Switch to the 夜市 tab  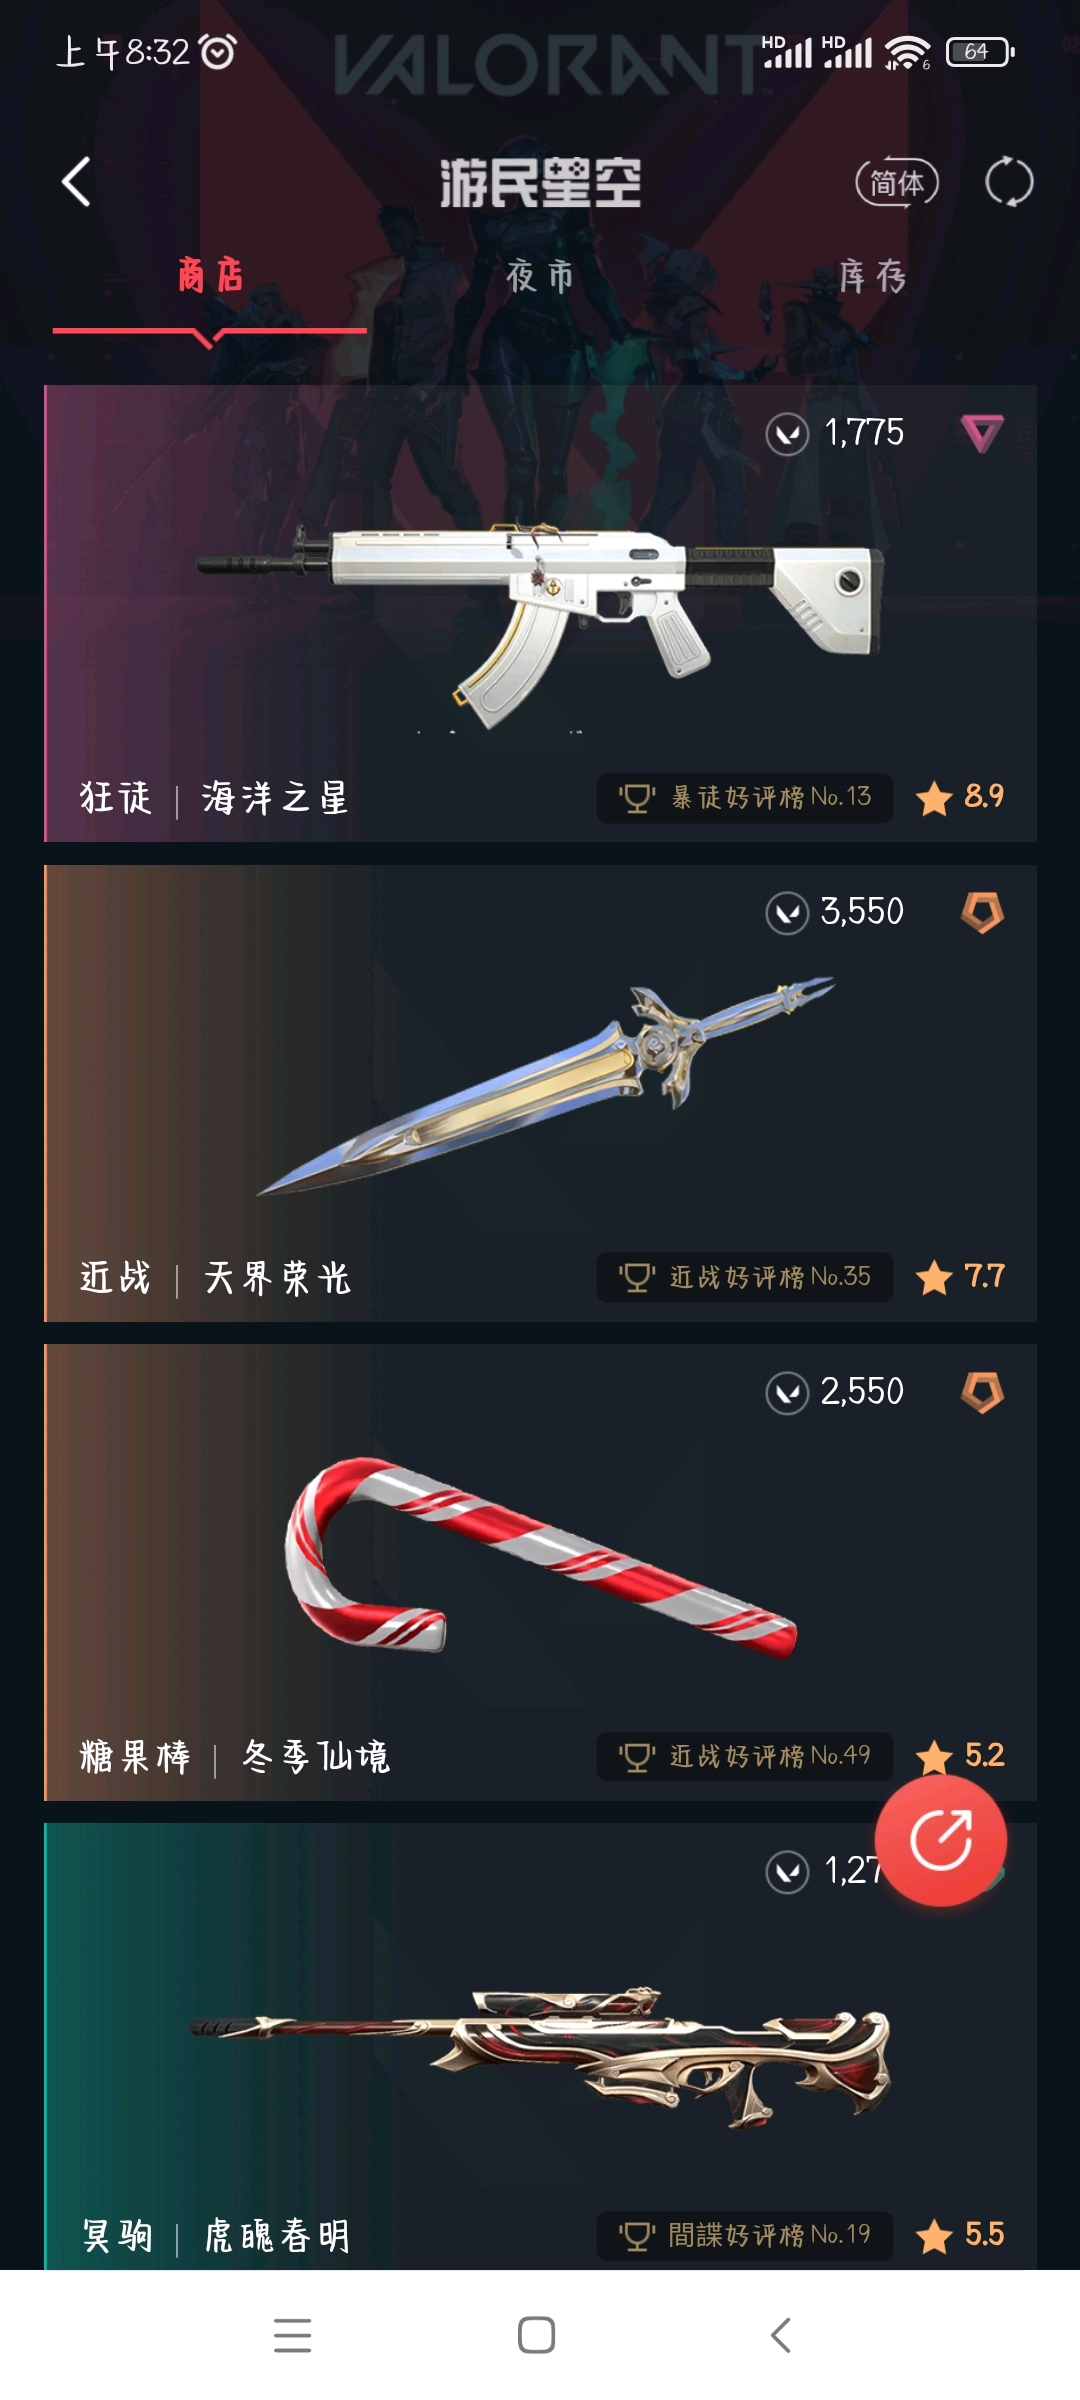(x=540, y=276)
